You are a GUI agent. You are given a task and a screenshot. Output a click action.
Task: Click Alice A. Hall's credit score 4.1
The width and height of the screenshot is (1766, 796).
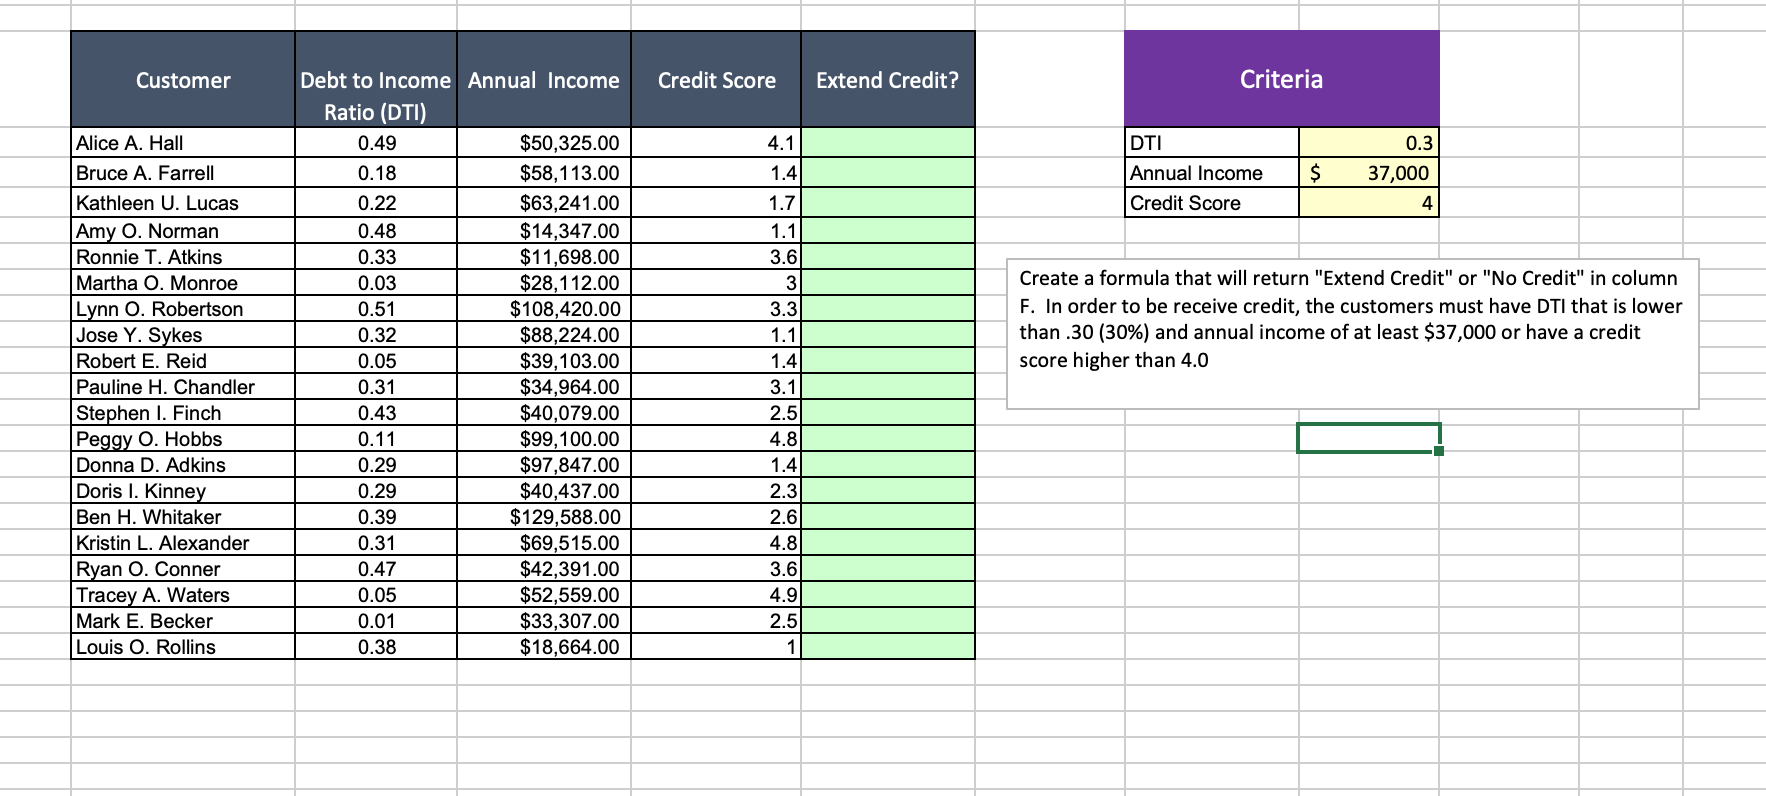pos(716,143)
